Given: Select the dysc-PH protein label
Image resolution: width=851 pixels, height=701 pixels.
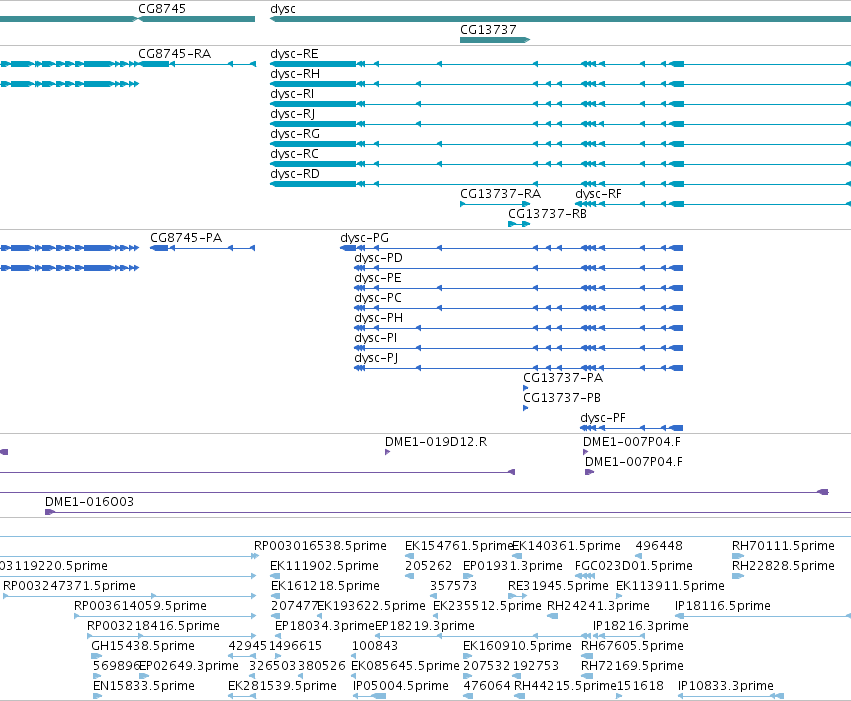Looking at the screenshot, I should point(378,318).
